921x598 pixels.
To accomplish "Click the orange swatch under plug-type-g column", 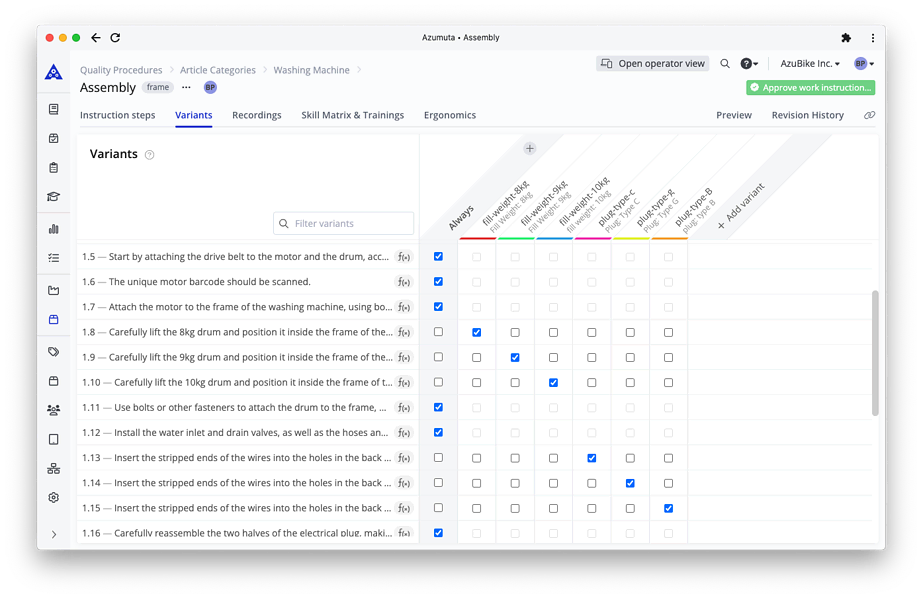I will [x=668, y=240].
